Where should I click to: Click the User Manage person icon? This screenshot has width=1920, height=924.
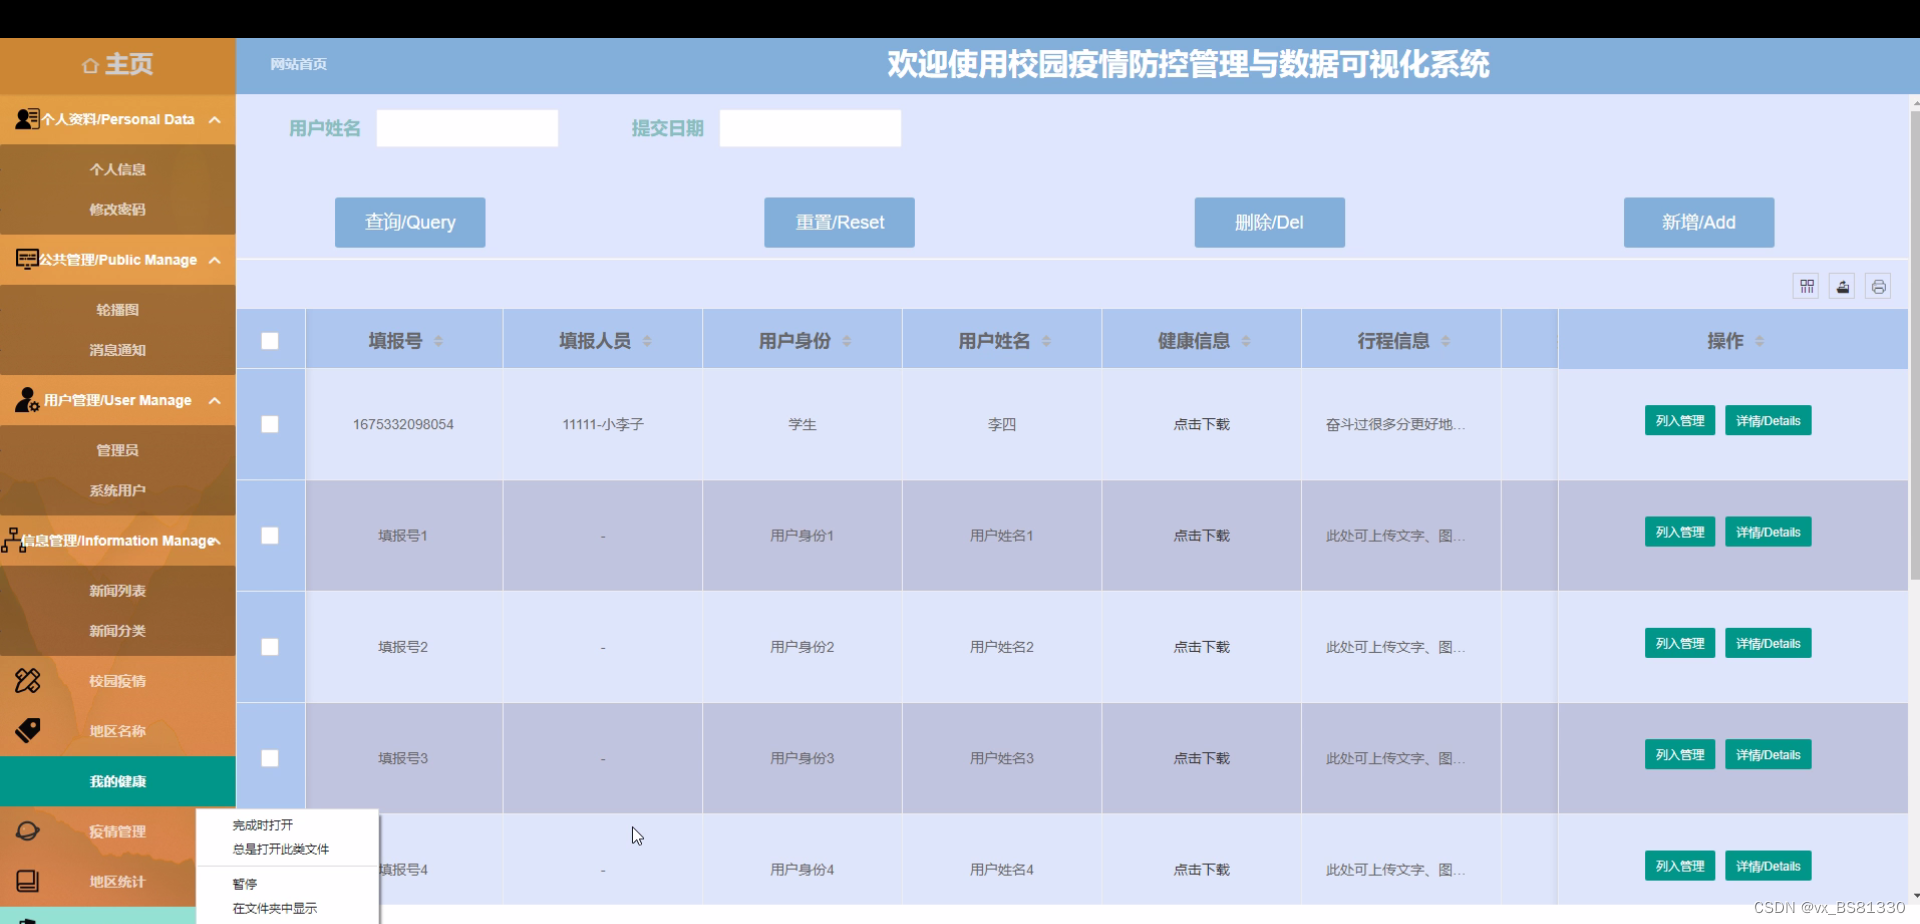point(27,400)
